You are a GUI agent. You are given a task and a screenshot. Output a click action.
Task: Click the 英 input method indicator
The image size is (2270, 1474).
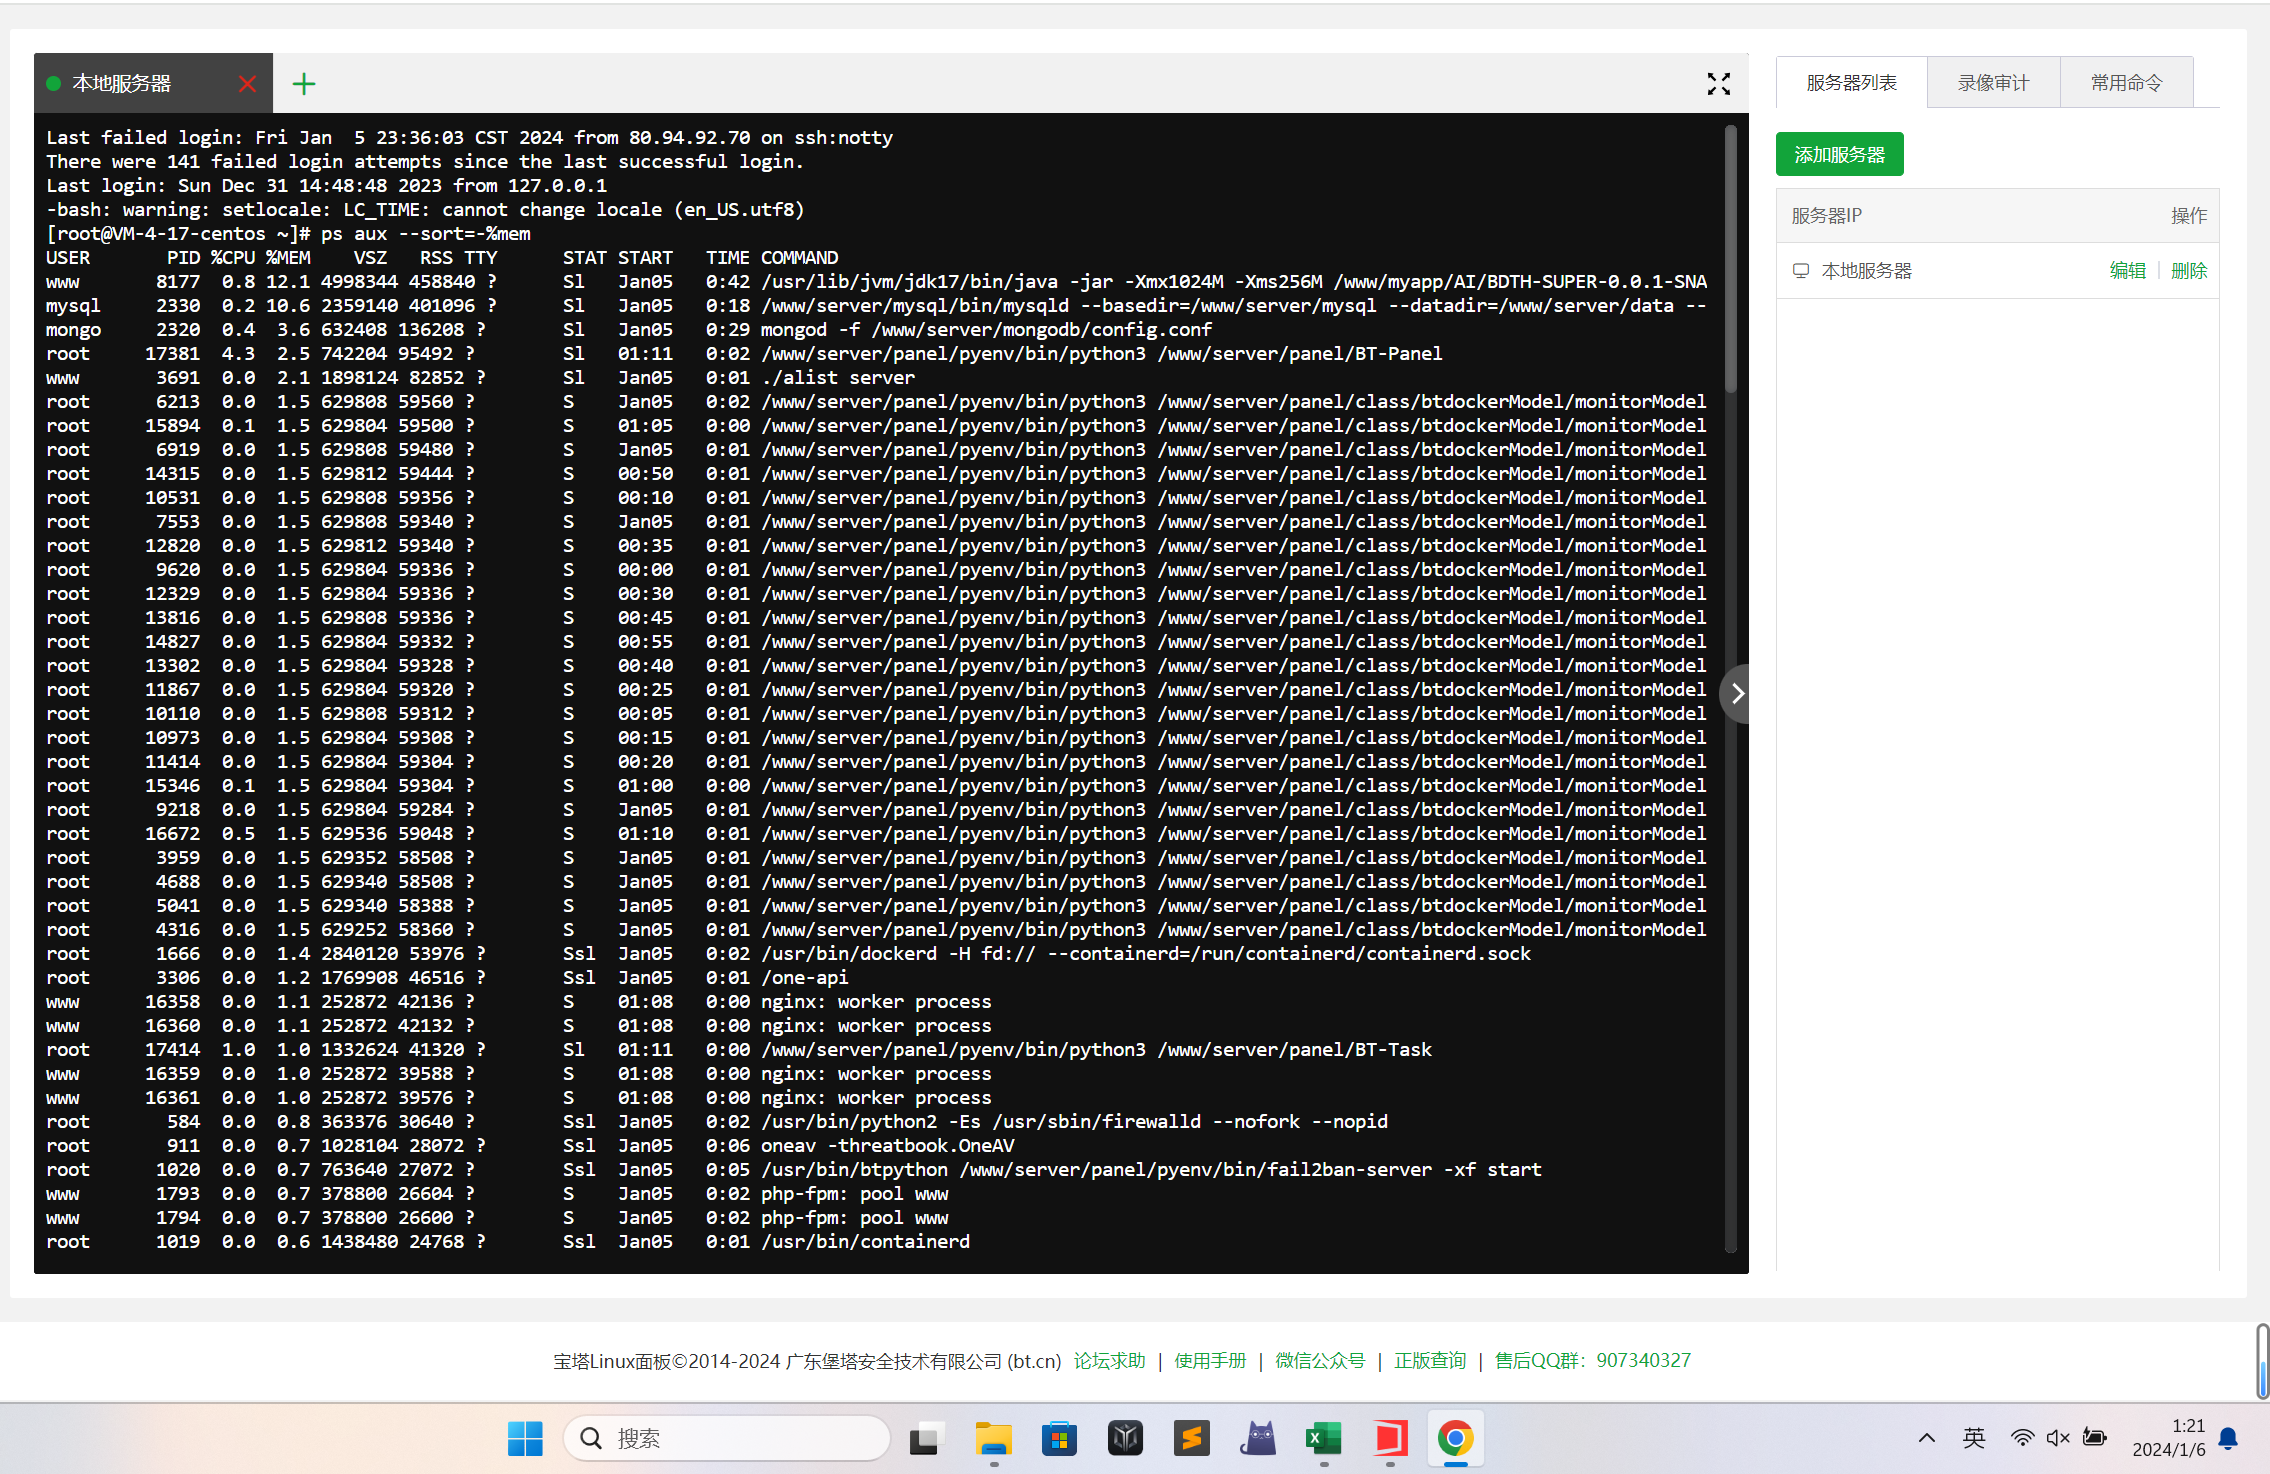1973,1438
